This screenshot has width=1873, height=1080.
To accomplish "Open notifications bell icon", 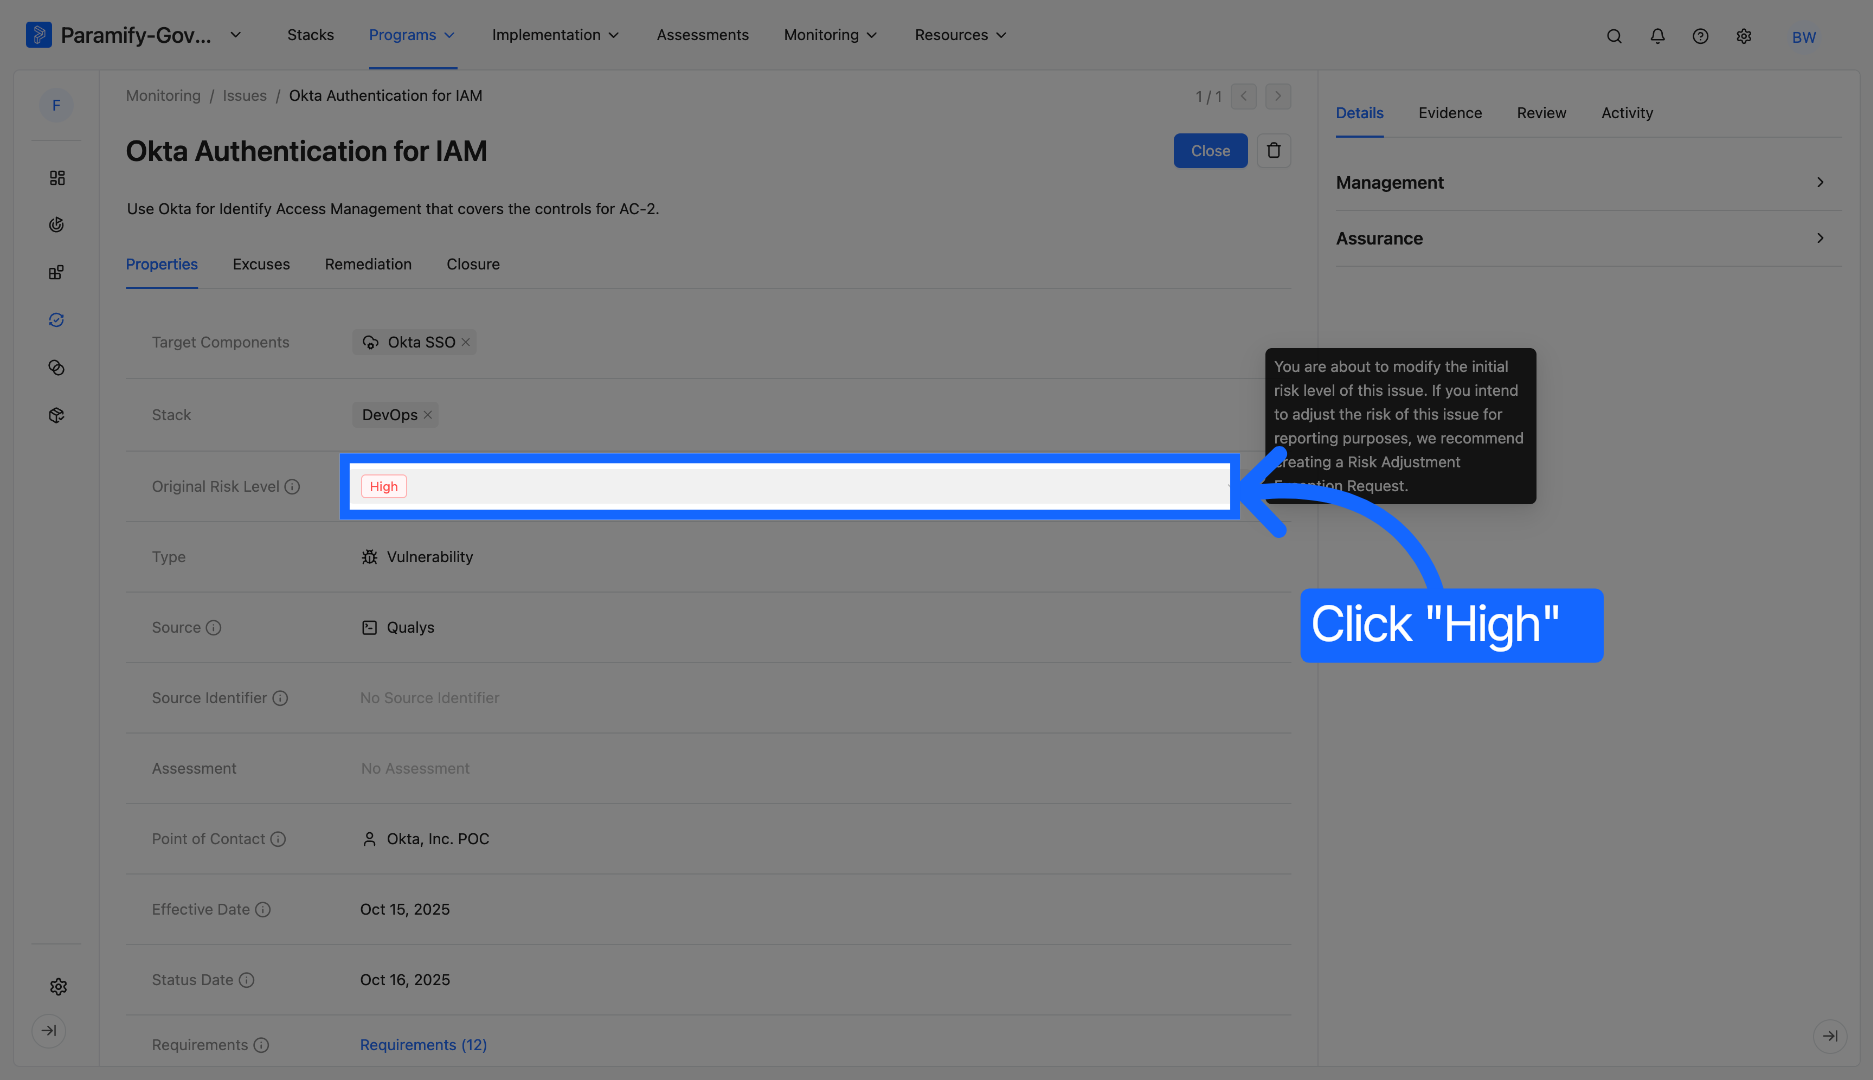I will point(1657,36).
